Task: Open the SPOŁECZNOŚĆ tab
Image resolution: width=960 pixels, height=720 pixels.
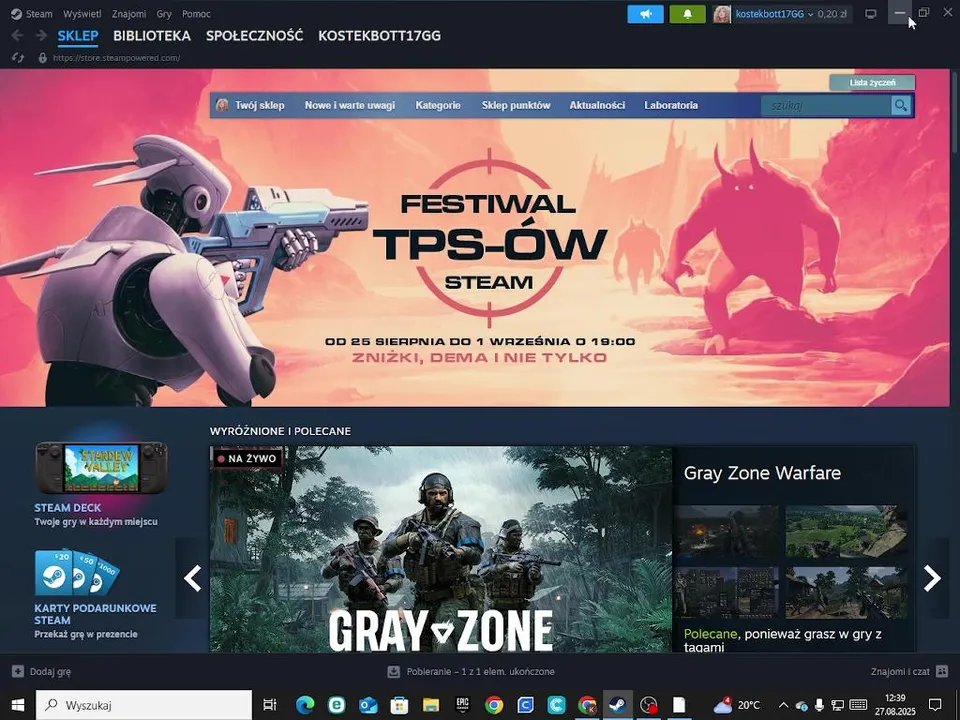Action: click(x=255, y=36)
